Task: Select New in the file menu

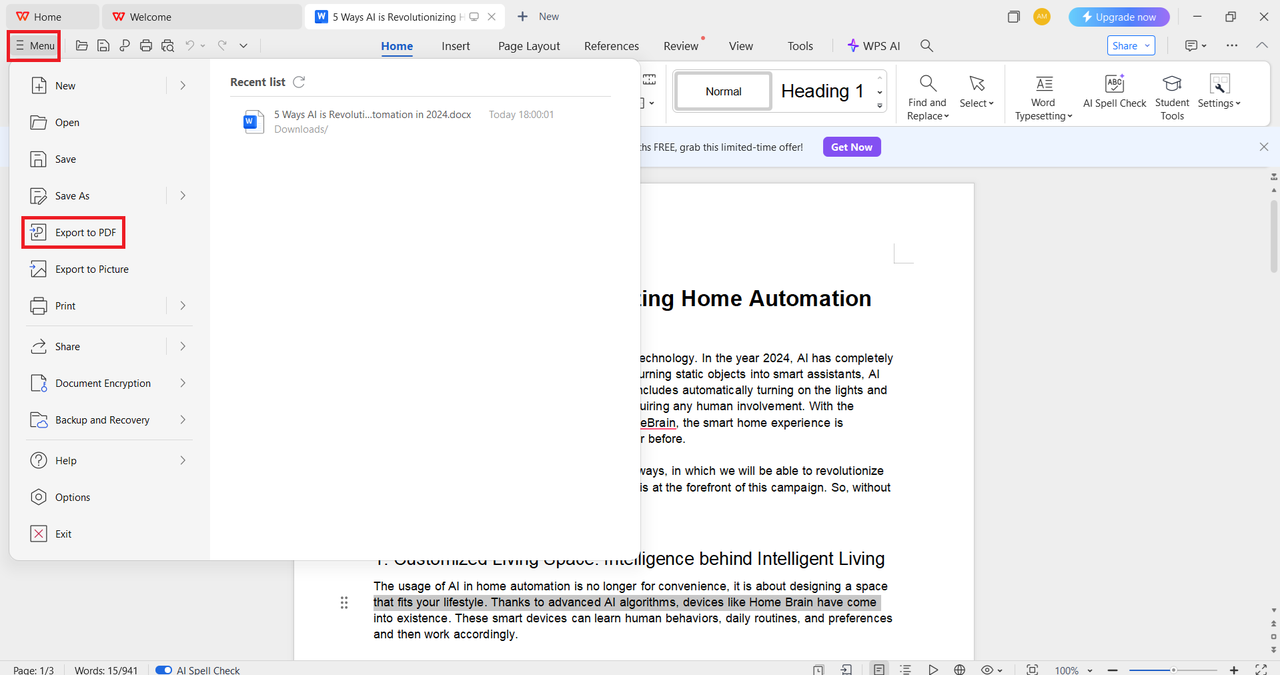Action: coord(65,86)
